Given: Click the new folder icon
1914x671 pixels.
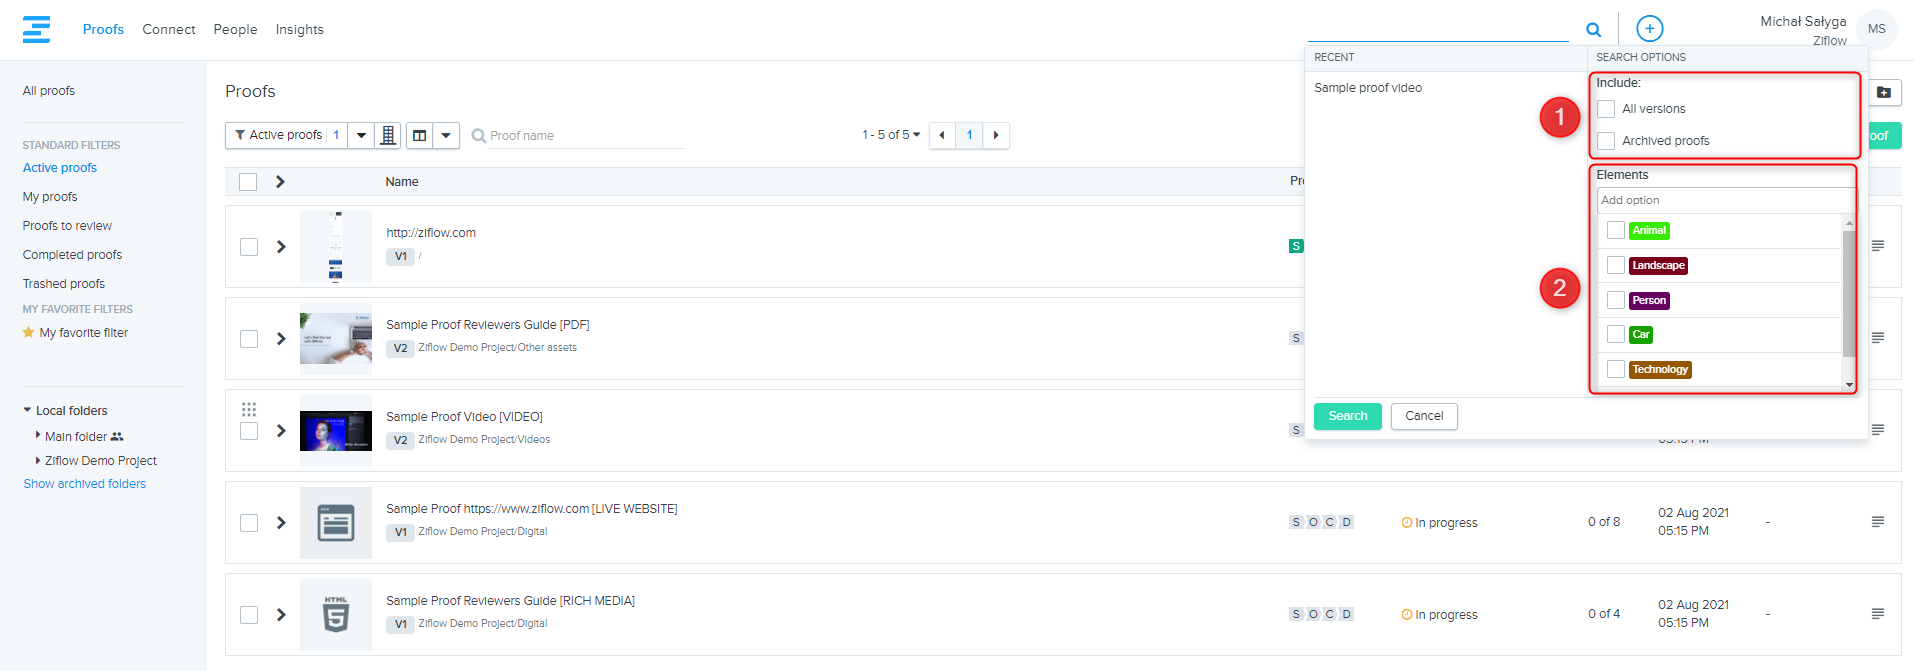Looking at the screenshot, I should pos(1884,92).
